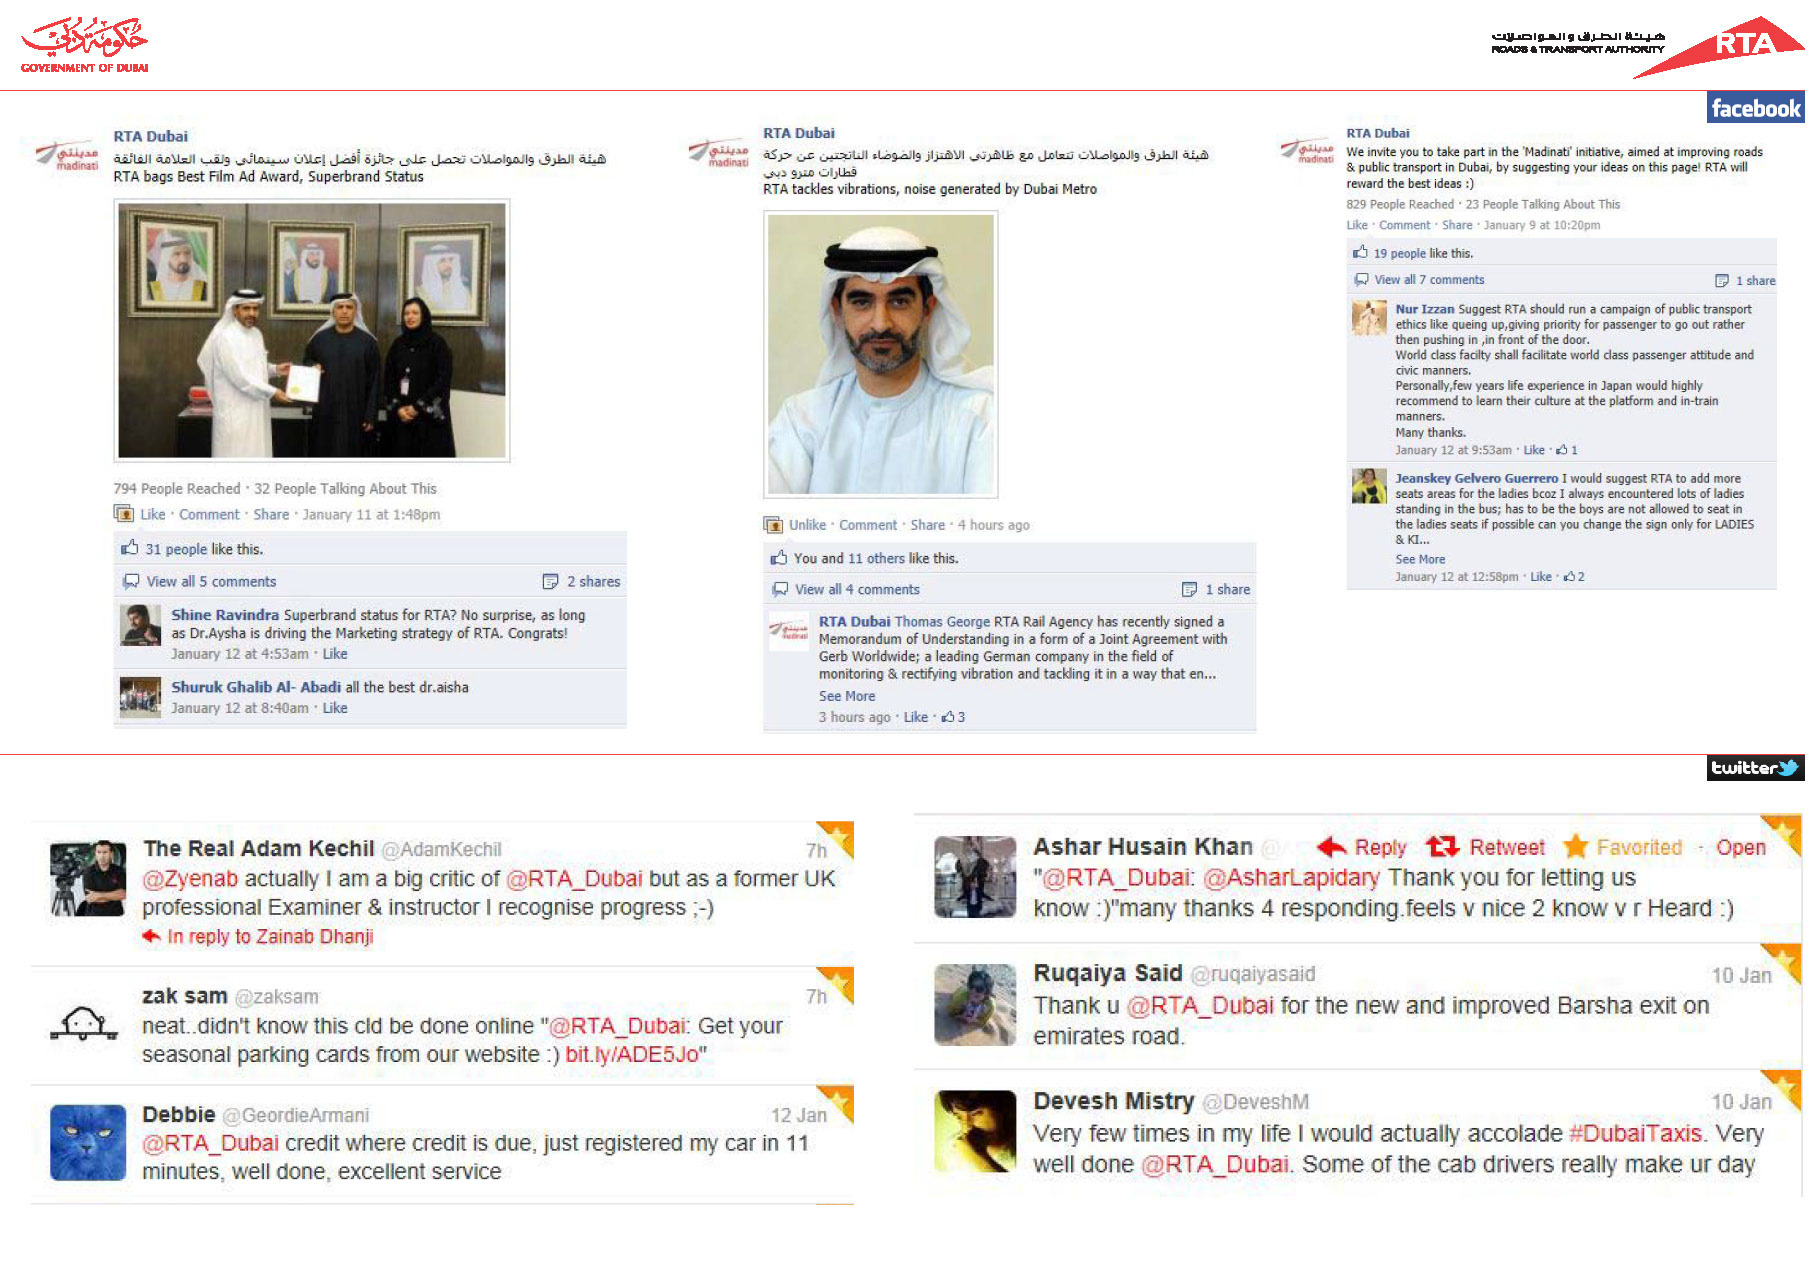Like the Thomas George comment
Screen dimensions: 1819x1287
point(916,717)
